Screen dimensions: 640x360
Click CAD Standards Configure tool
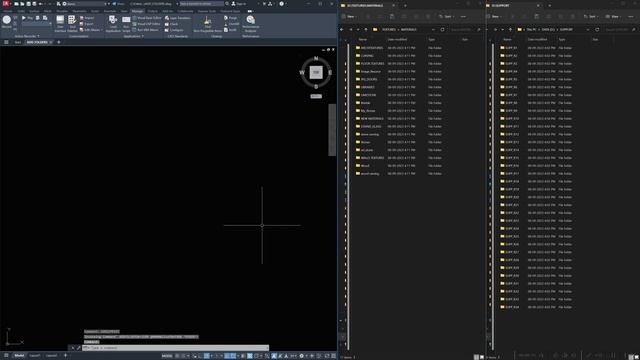tap(174, 30)
